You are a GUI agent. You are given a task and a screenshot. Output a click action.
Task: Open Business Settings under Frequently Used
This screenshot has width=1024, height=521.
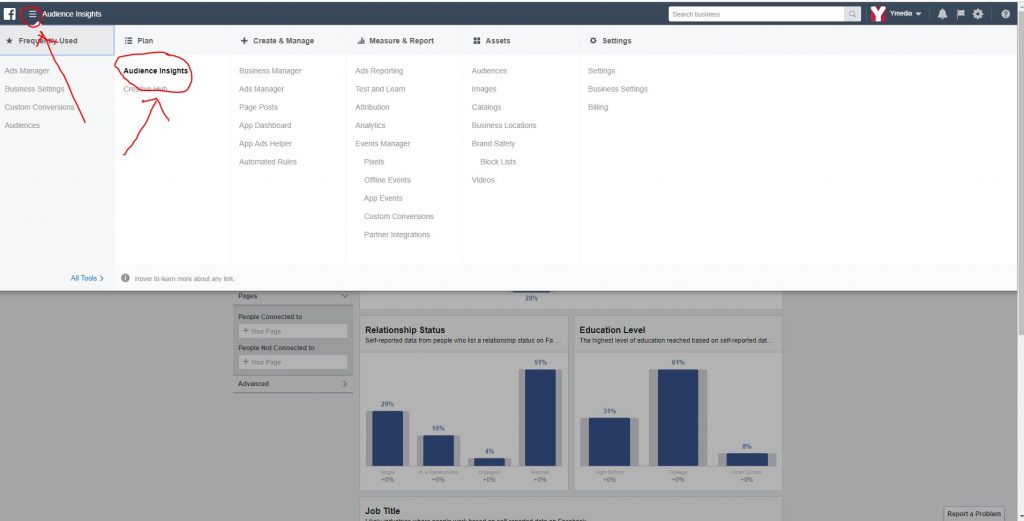(35, 89)
